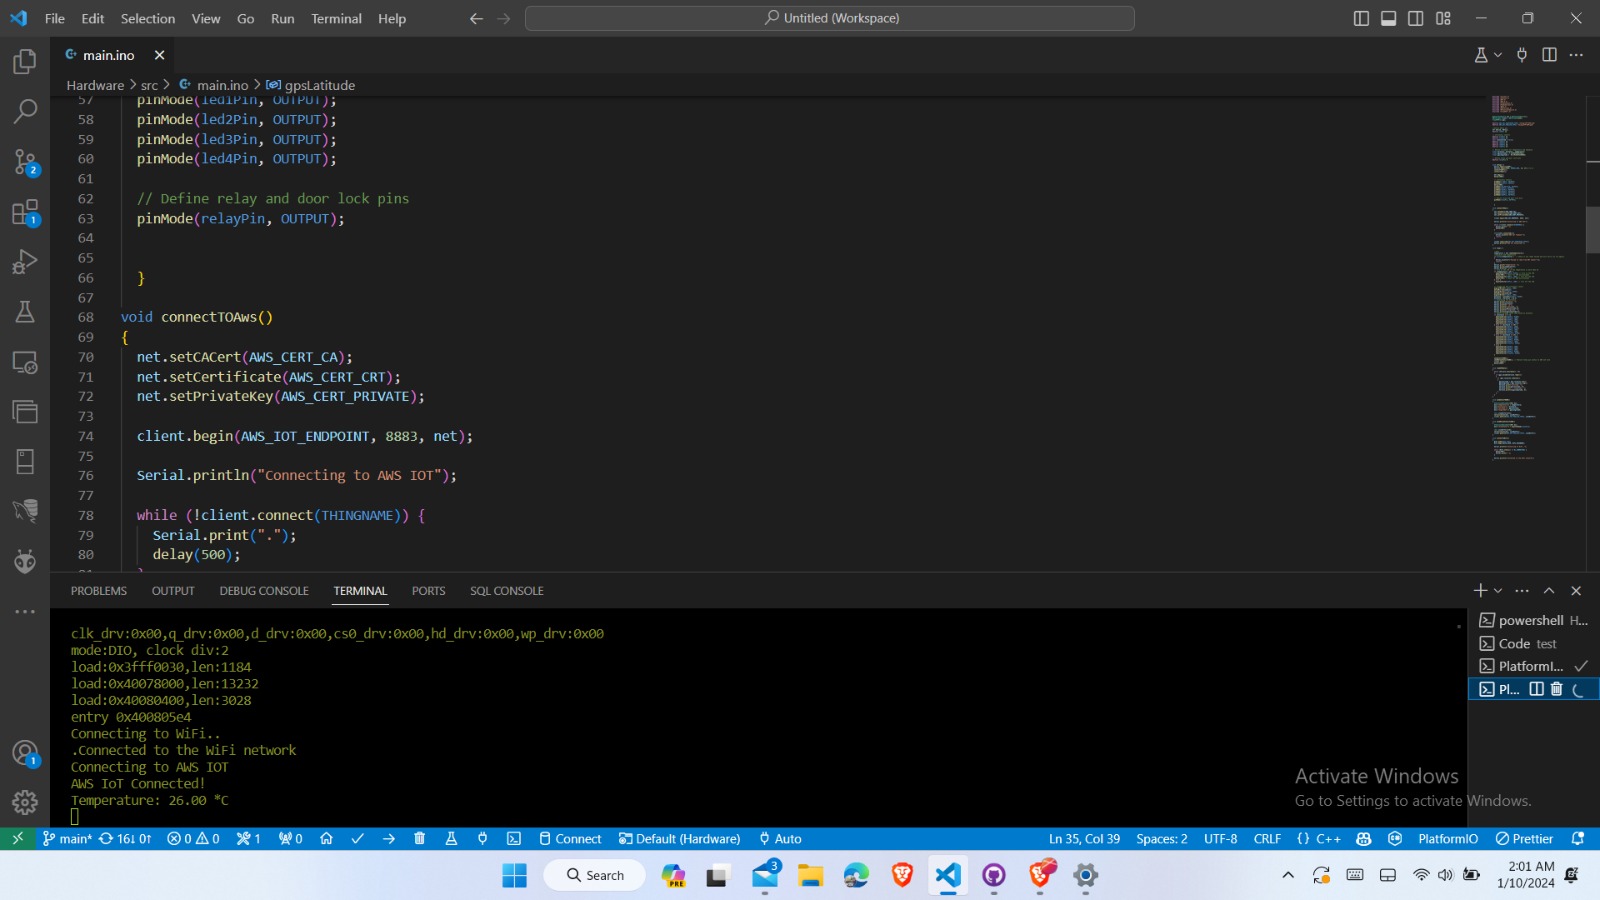This screenshot has width=1600, height=900.
Task: Click the editor vertical scrollbar thumb
Action: click(x=1593, y=229)
